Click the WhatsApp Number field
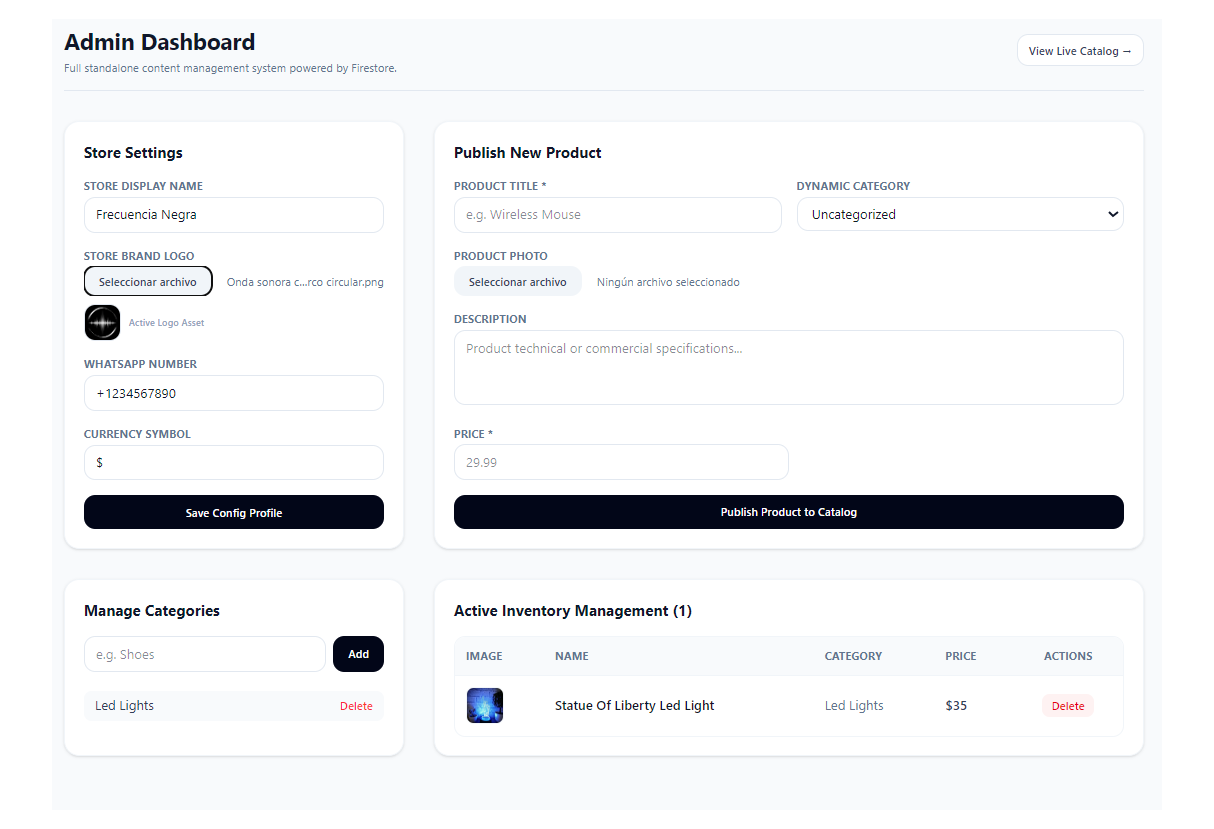The image size is (1214, 829). (234, 393)
